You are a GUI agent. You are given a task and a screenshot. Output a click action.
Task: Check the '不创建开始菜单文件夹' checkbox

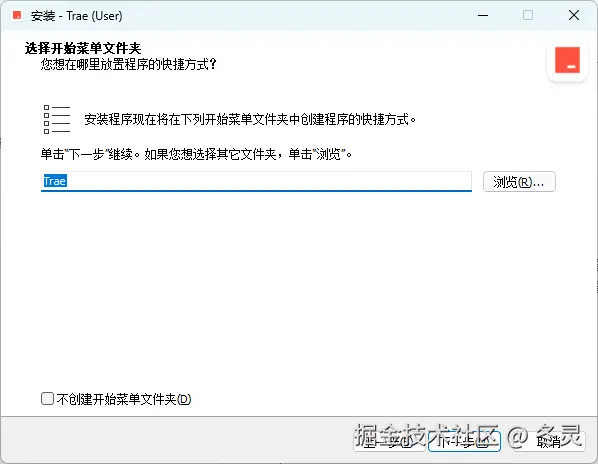[47, 399]
